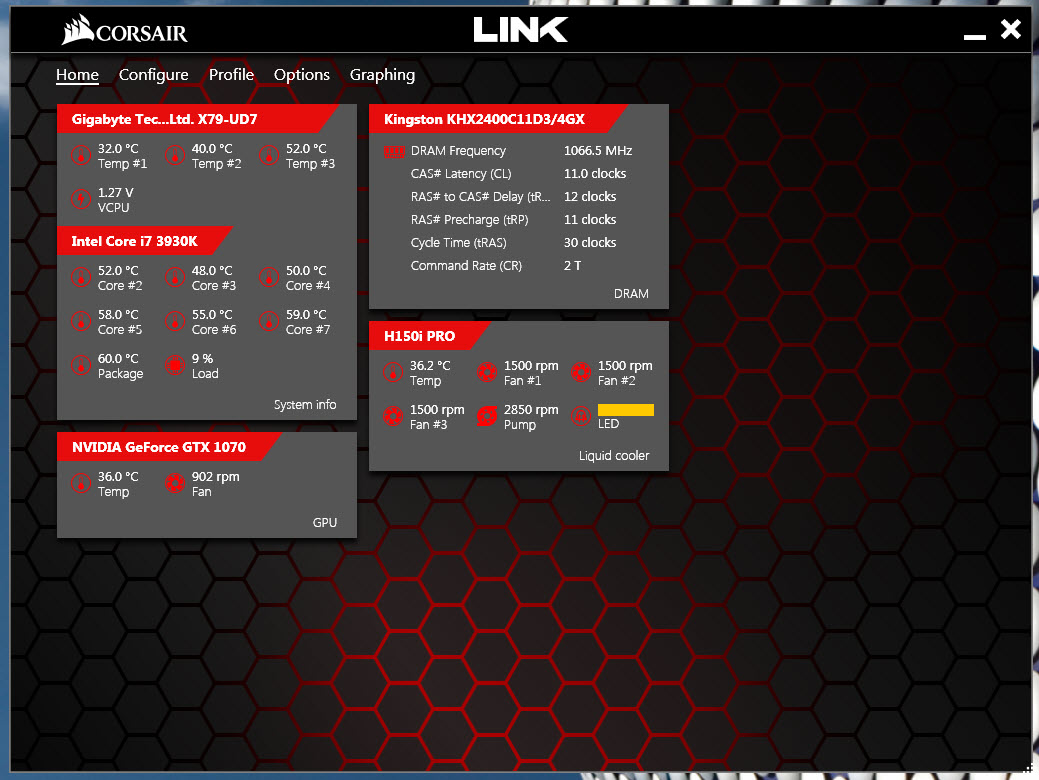Click the H150i Fan #3 icon
The height and width of the screenshot is (780, 1039).
click(x=393, y=416)
